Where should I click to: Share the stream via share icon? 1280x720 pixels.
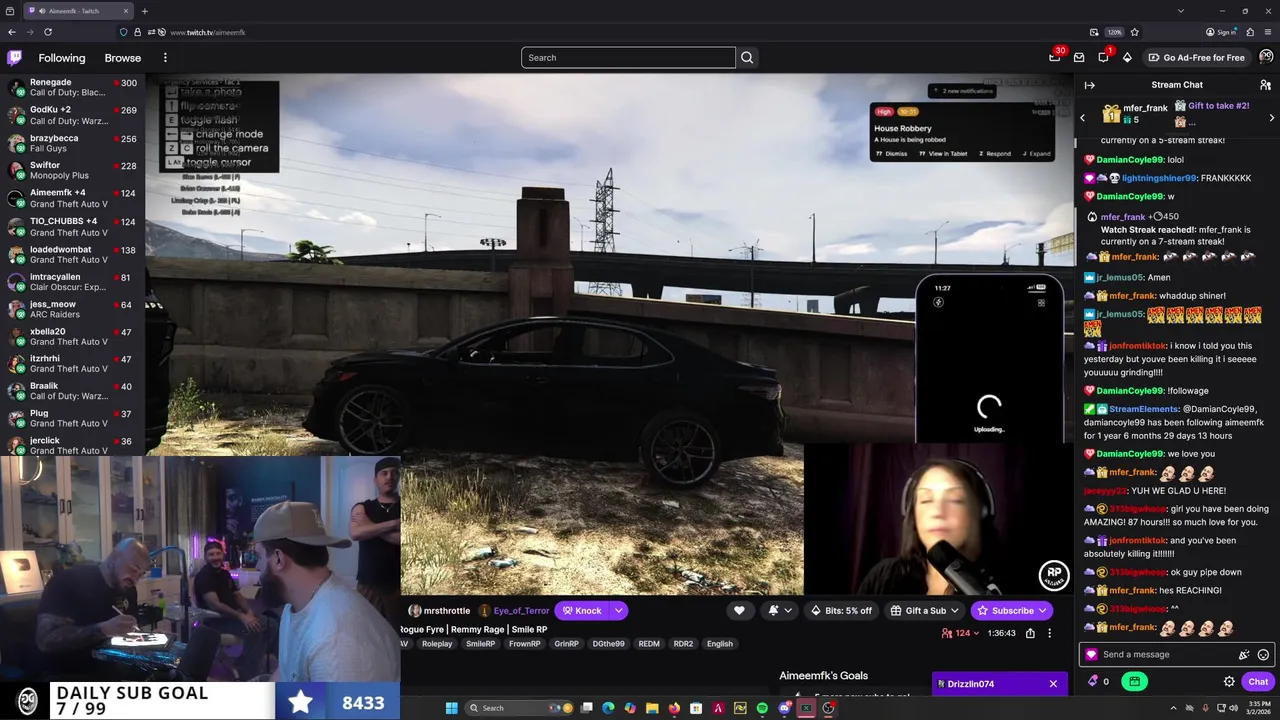[1030, 633]
